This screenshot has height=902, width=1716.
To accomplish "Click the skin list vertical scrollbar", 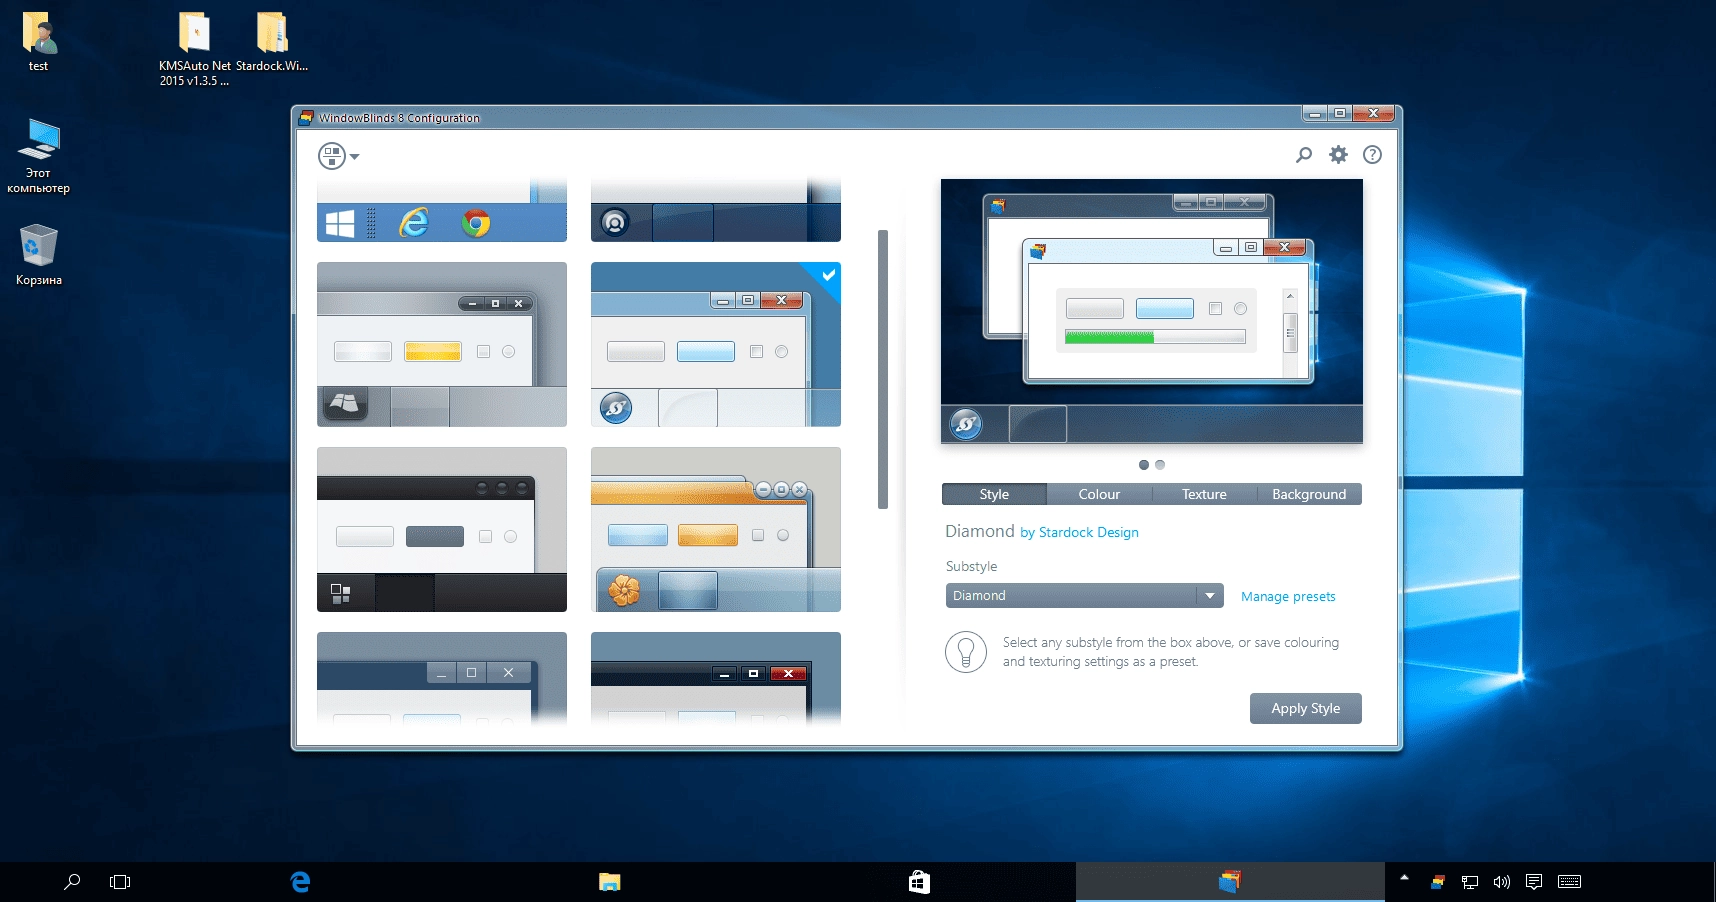I will click(883, 369).
